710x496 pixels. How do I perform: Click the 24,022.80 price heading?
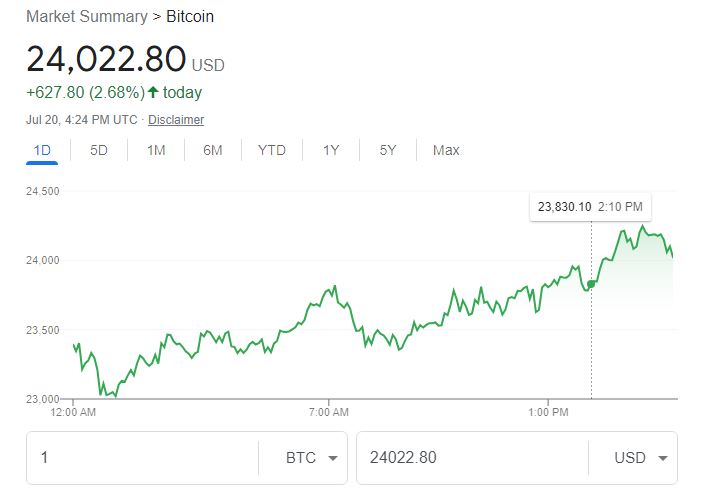[x=106, y=60]
